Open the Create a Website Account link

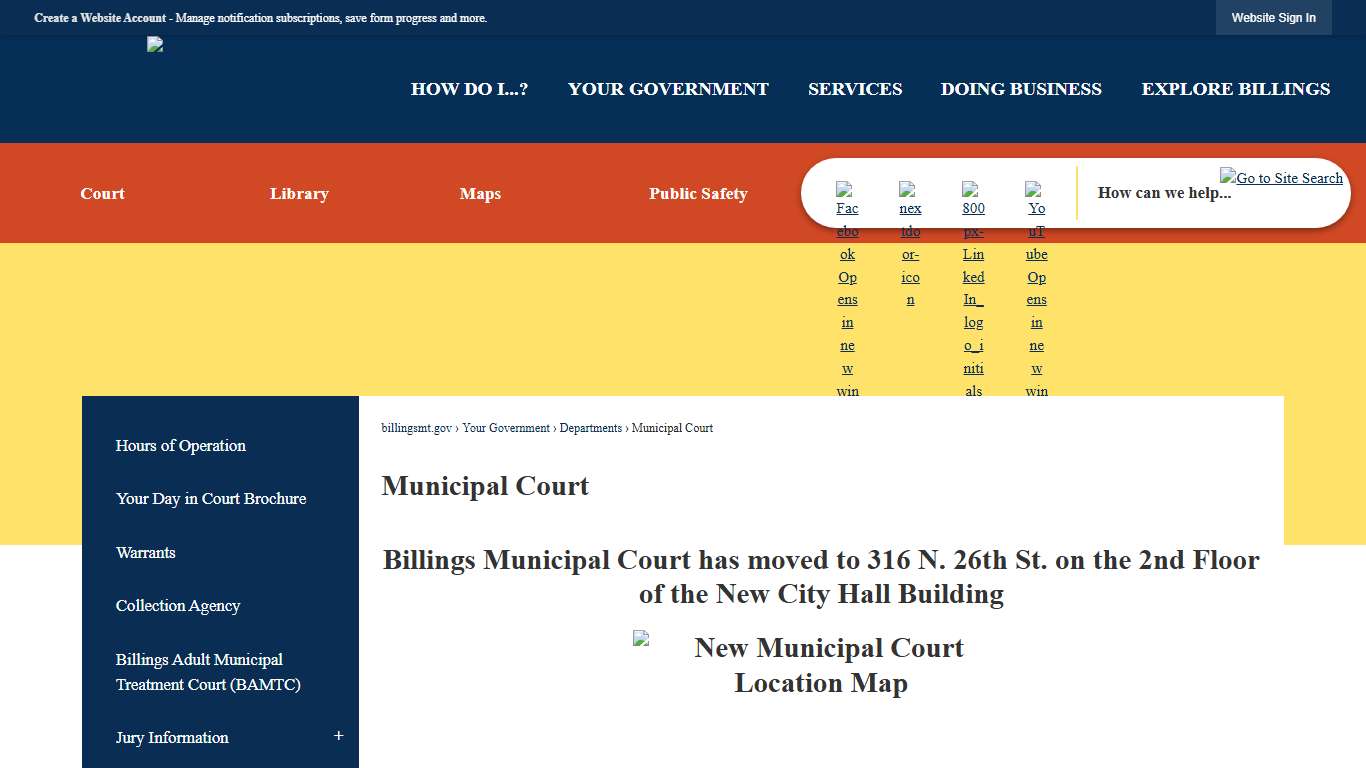[100, 17]
